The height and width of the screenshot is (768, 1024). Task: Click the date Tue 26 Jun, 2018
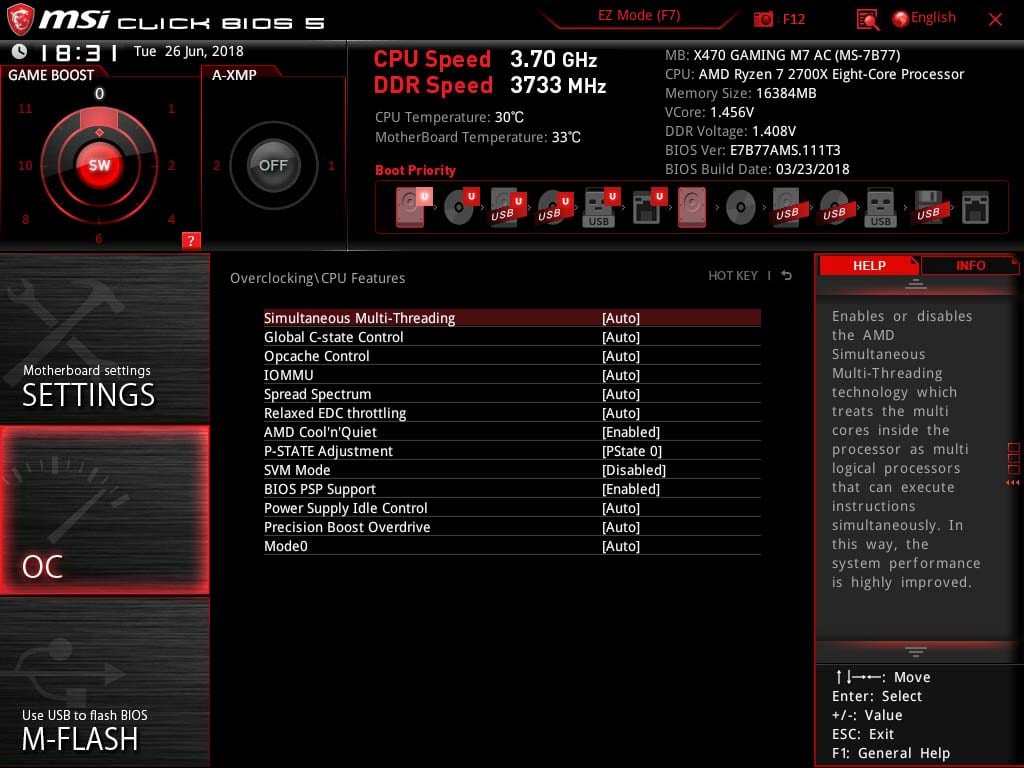[x=189, y=51]
